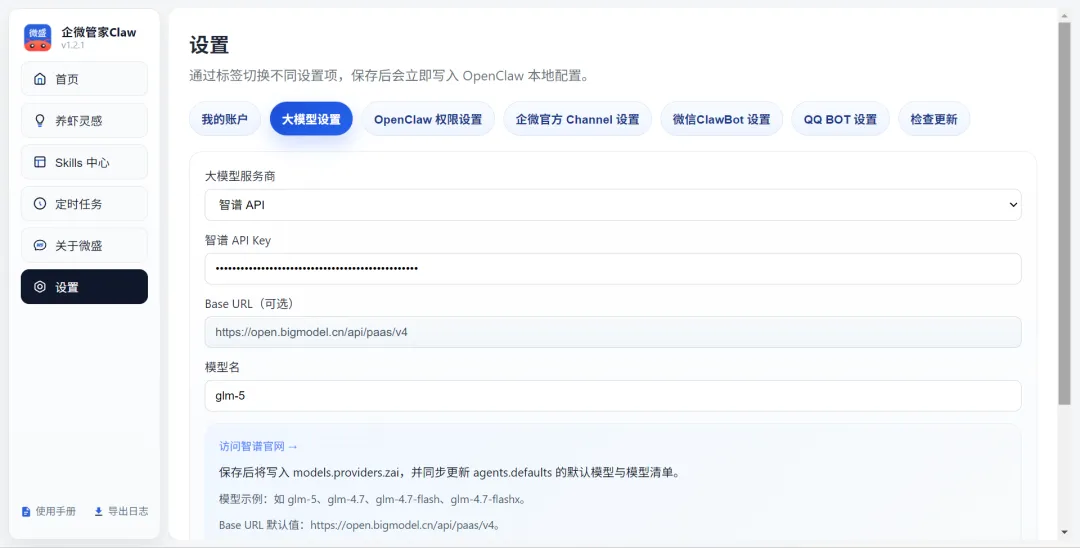Switch to the QQ BOT 设置 tab
The image size is (1080, 548).
tap(840, 119)
